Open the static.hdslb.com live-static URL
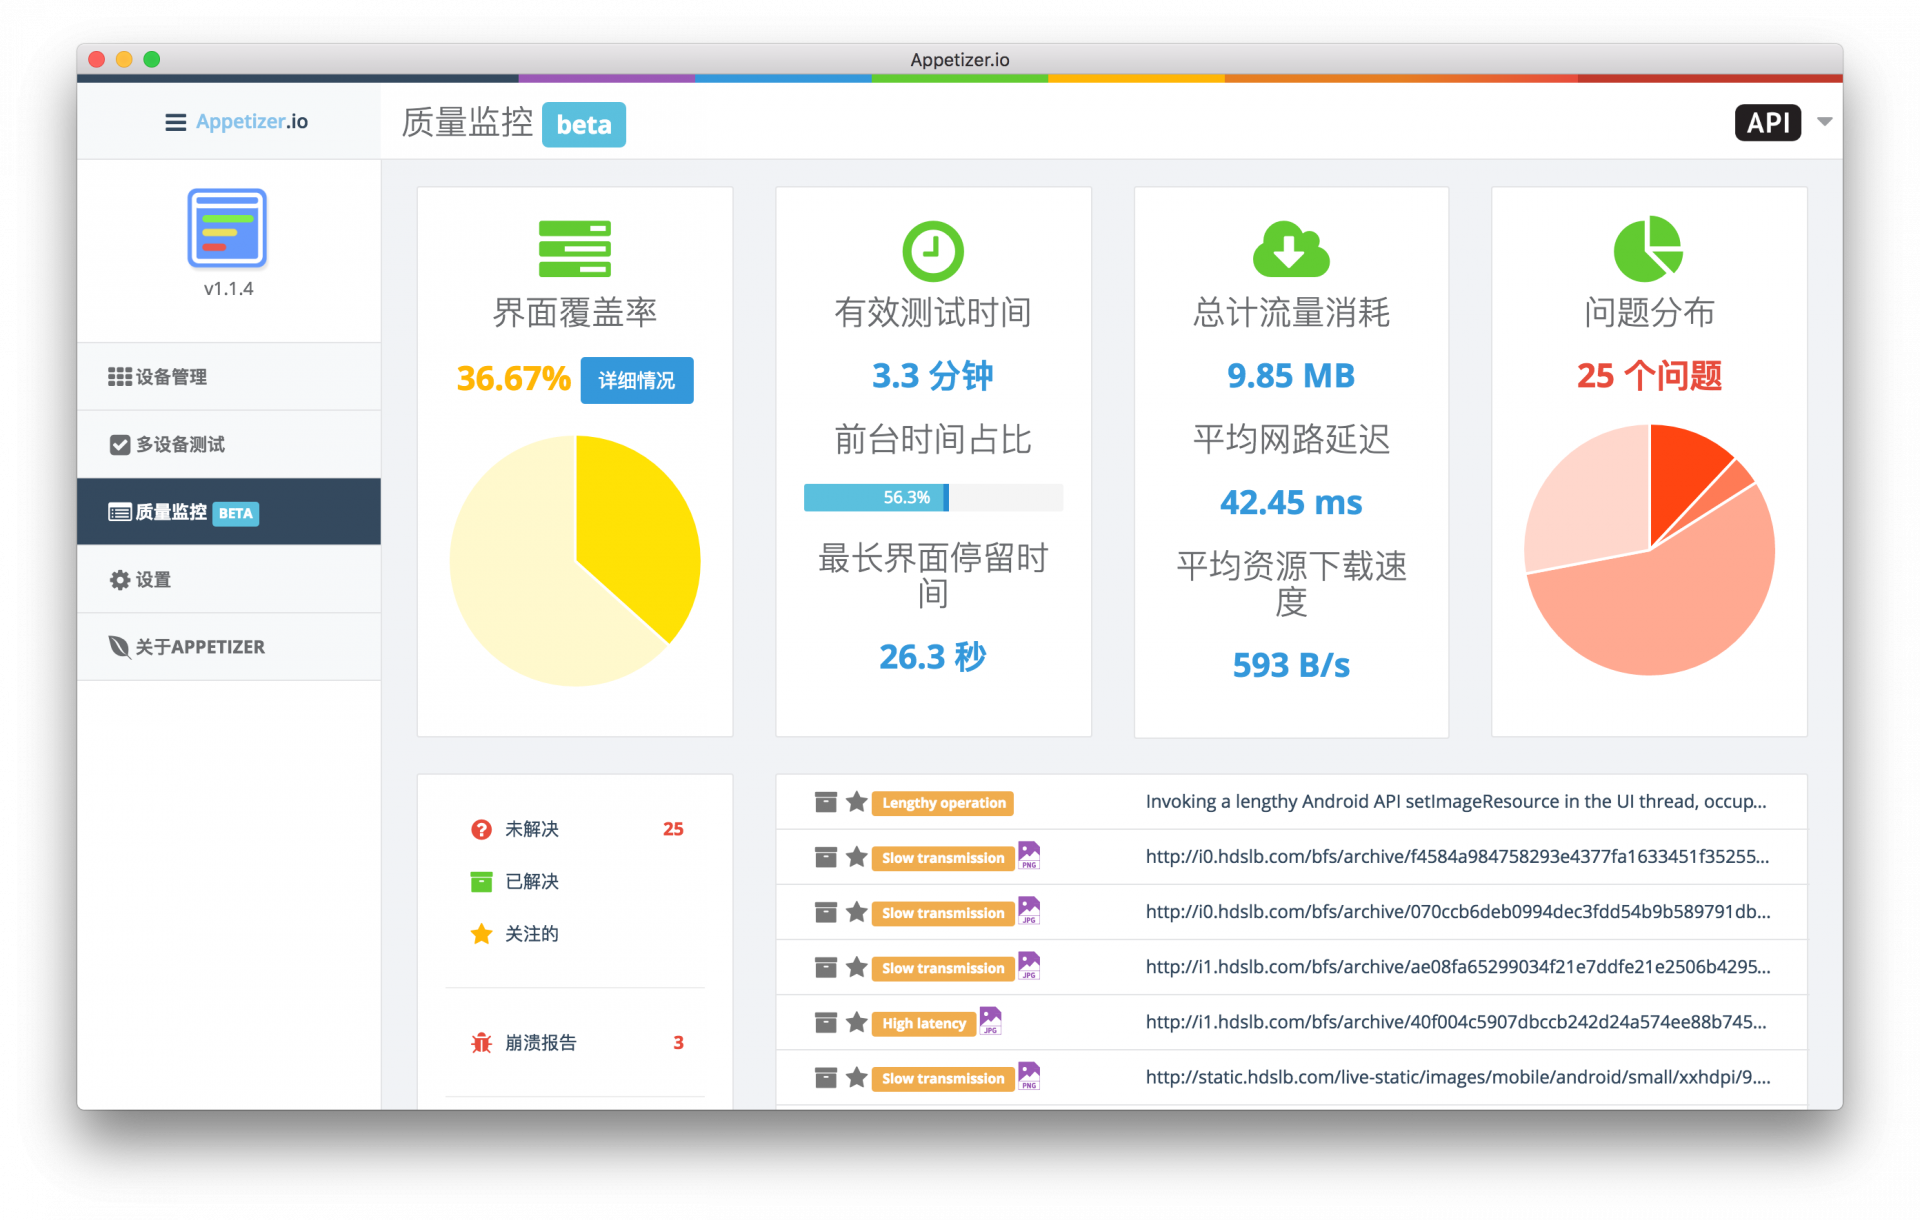Screen dimensions: 1920x1220 tap(1457, 1077)
